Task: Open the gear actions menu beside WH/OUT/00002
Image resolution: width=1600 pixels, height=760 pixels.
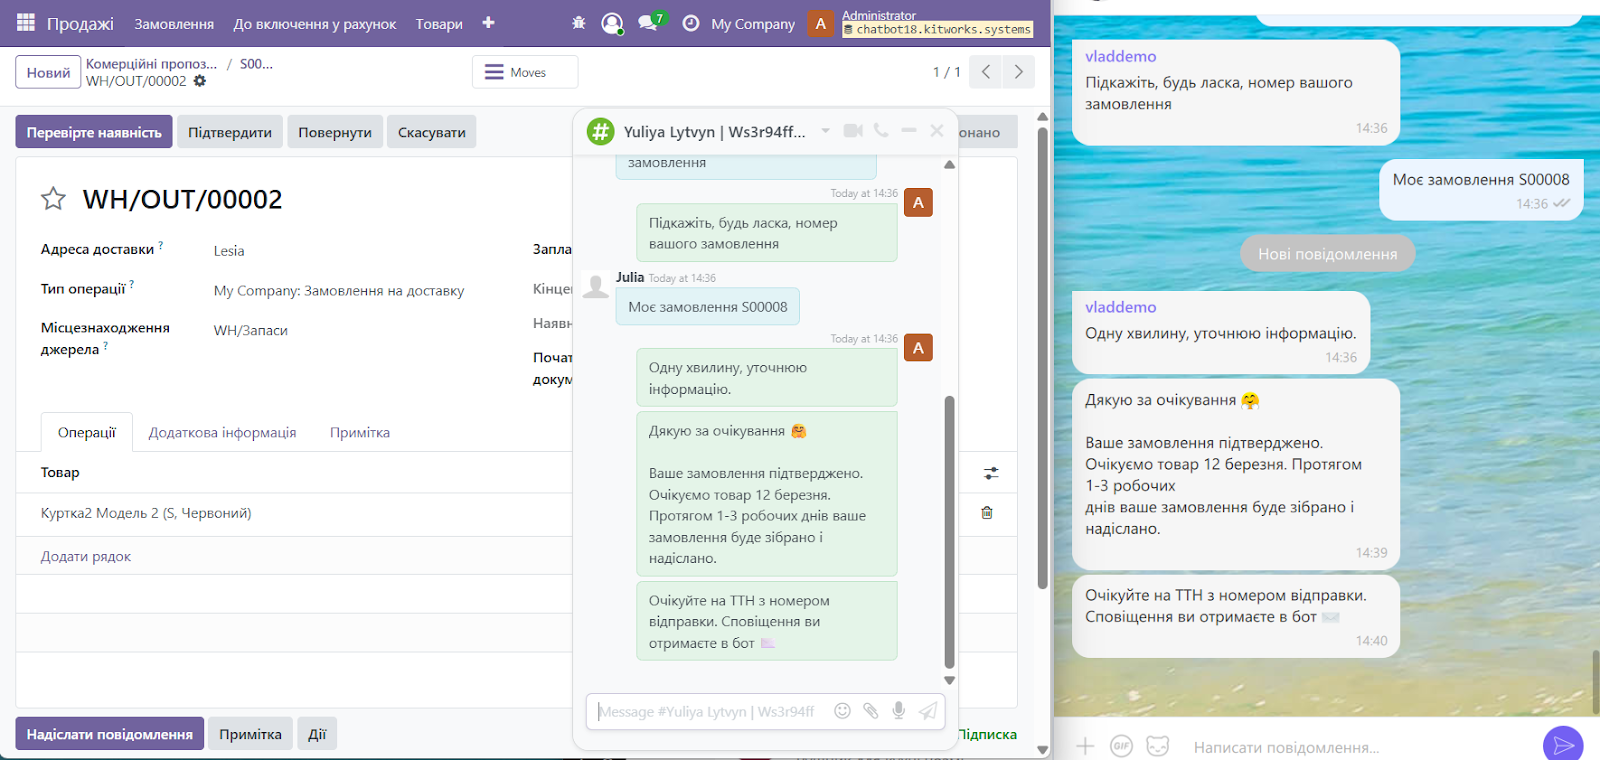Action: click(x=200, y=81)
